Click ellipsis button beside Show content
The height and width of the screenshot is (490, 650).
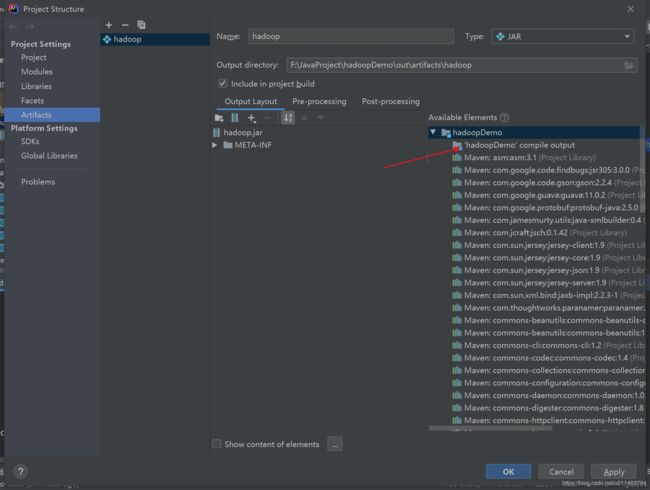[335, 444]
